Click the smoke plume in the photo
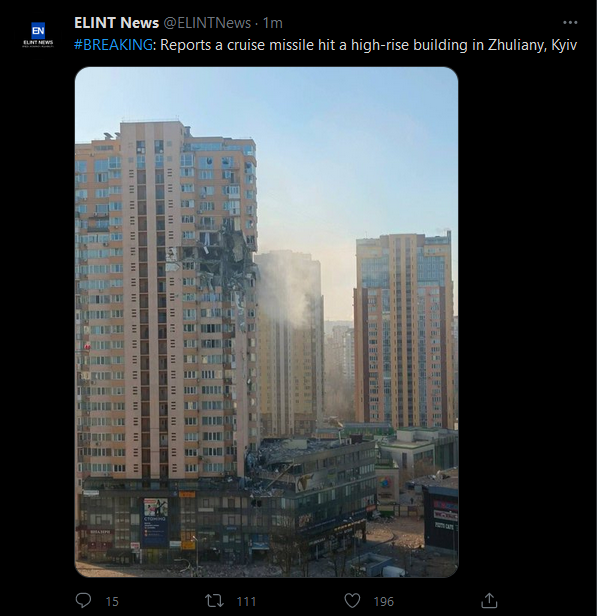 click(285, 287)
